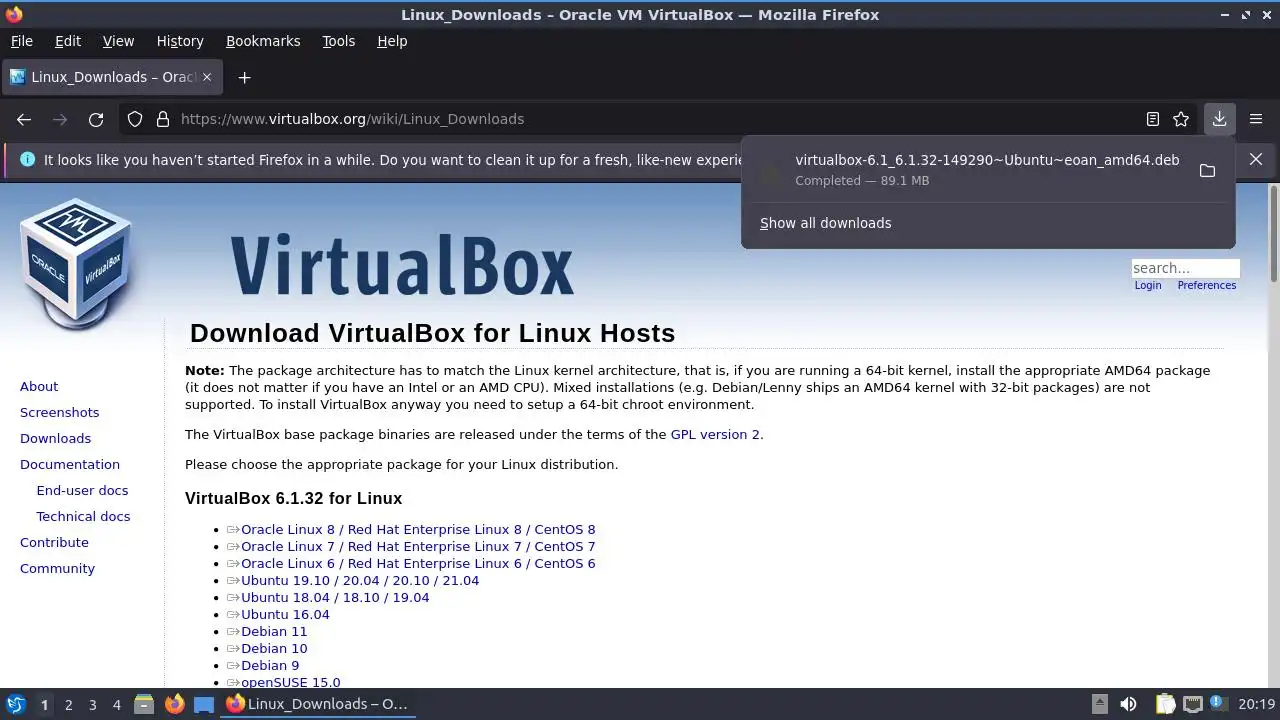Image resolution: width=1280 pixels, height=720 pixels.
Task: Open the Lubuntu start menu
Action: 15,704
